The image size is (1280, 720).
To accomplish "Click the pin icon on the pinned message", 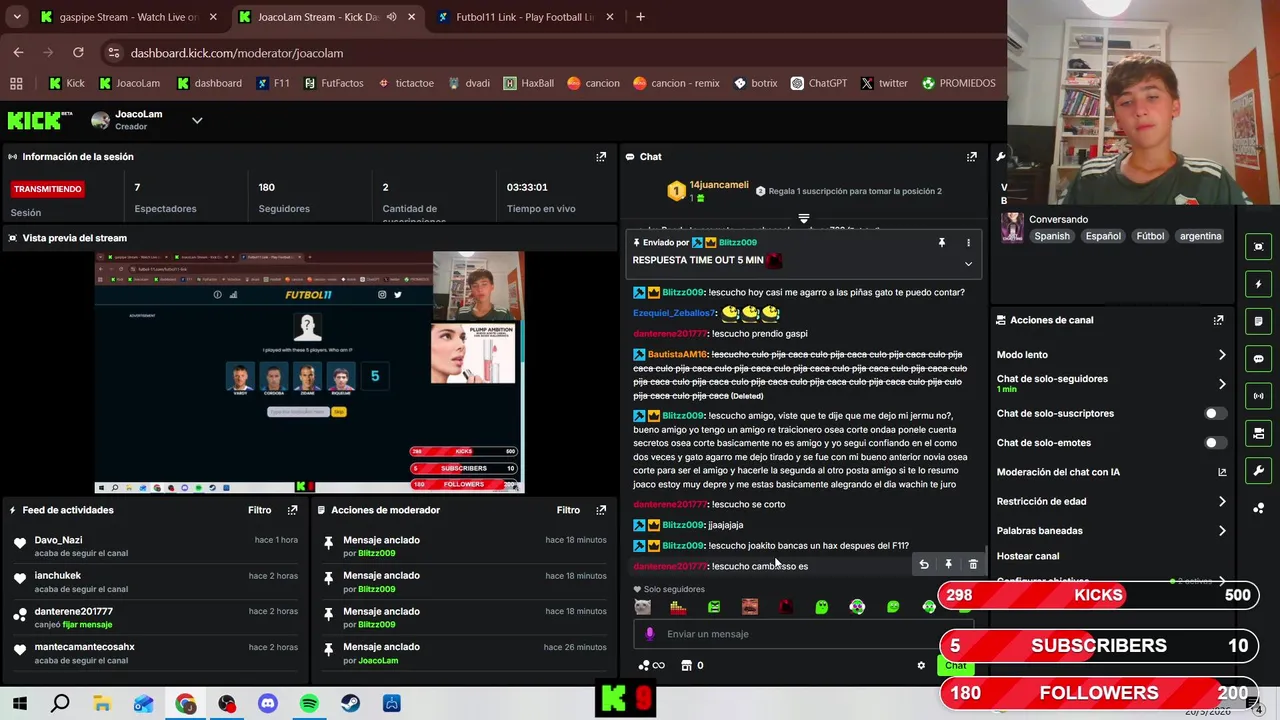I will click(x=941, y=243).
